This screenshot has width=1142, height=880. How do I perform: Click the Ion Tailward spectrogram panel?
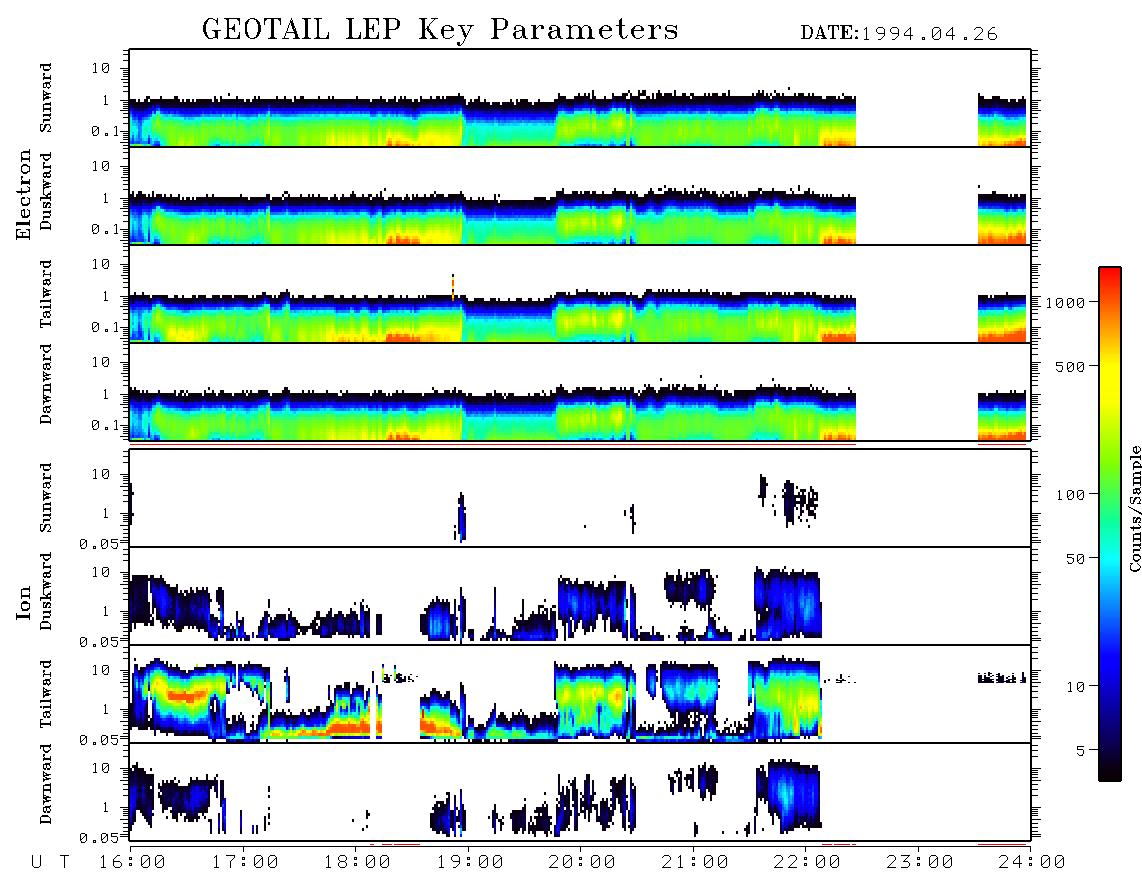[580, 694]
